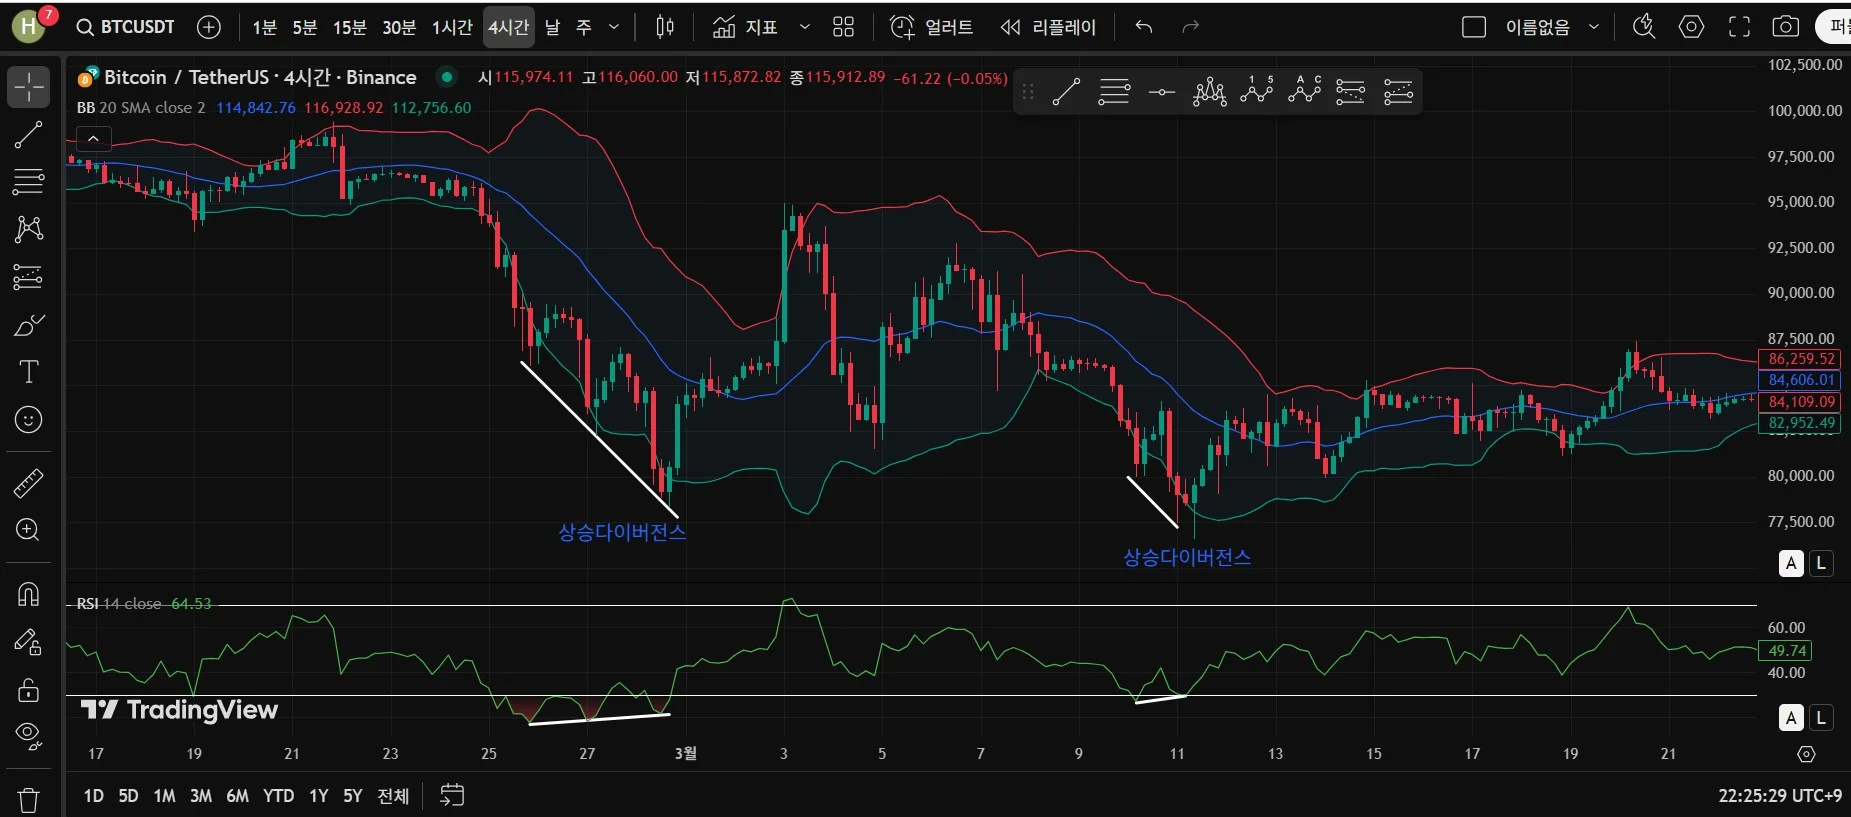Open the emoji icons tool
Viewport: 1851px width, 817px height.
[x=28, y=420]
